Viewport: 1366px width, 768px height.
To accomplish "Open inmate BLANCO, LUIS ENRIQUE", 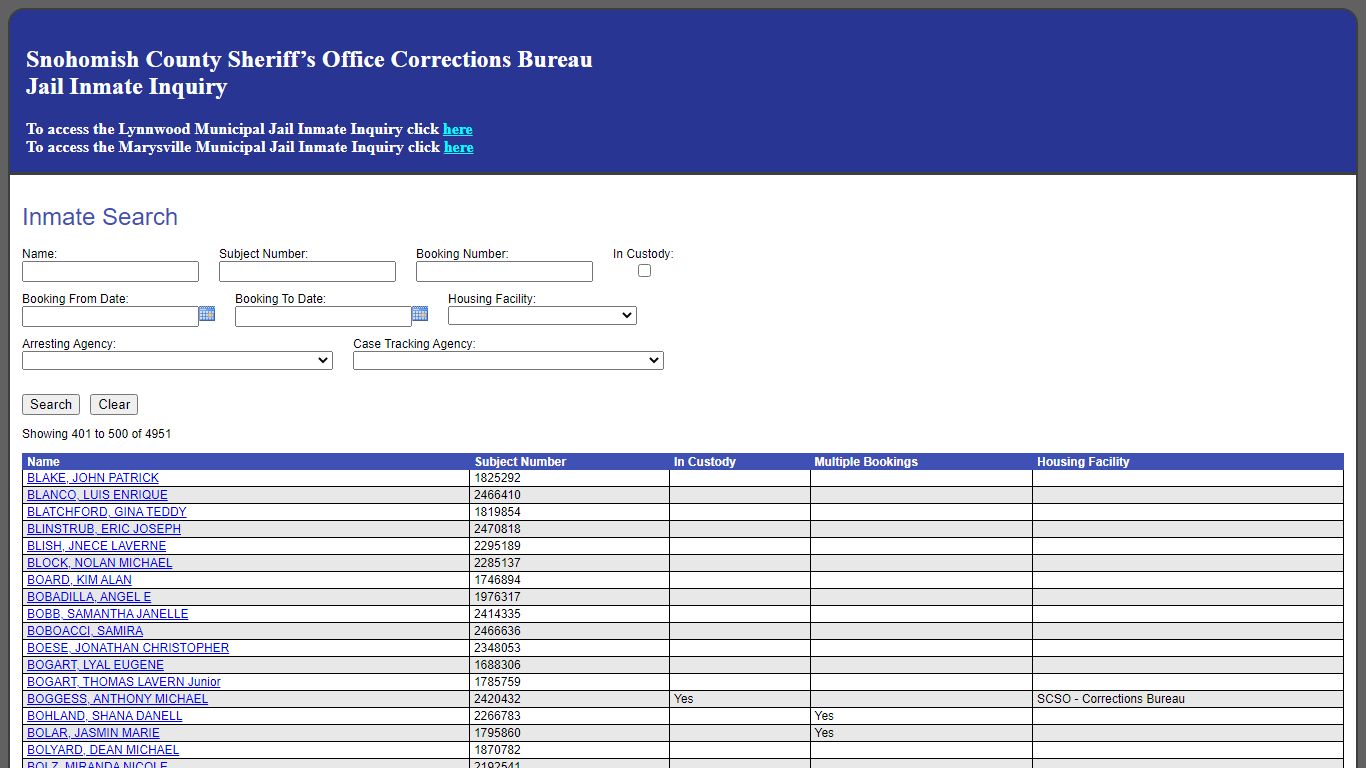I will [97, 495].
